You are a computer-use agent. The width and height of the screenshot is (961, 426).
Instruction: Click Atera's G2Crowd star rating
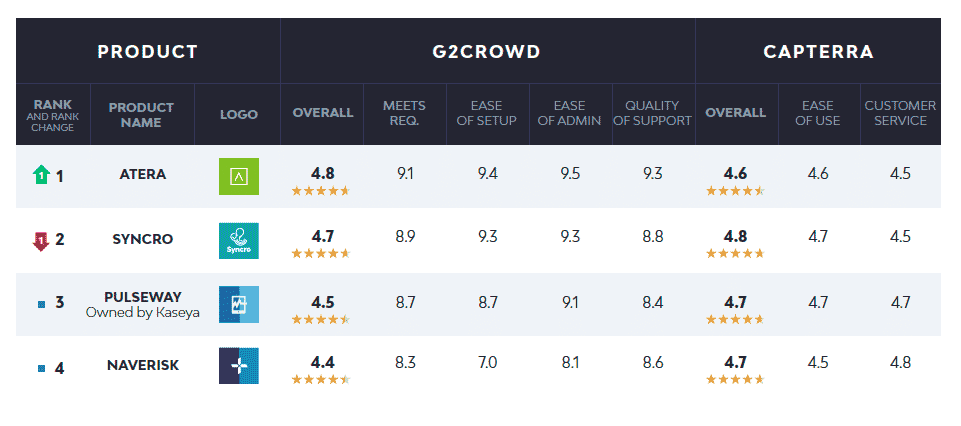[321, 191]
